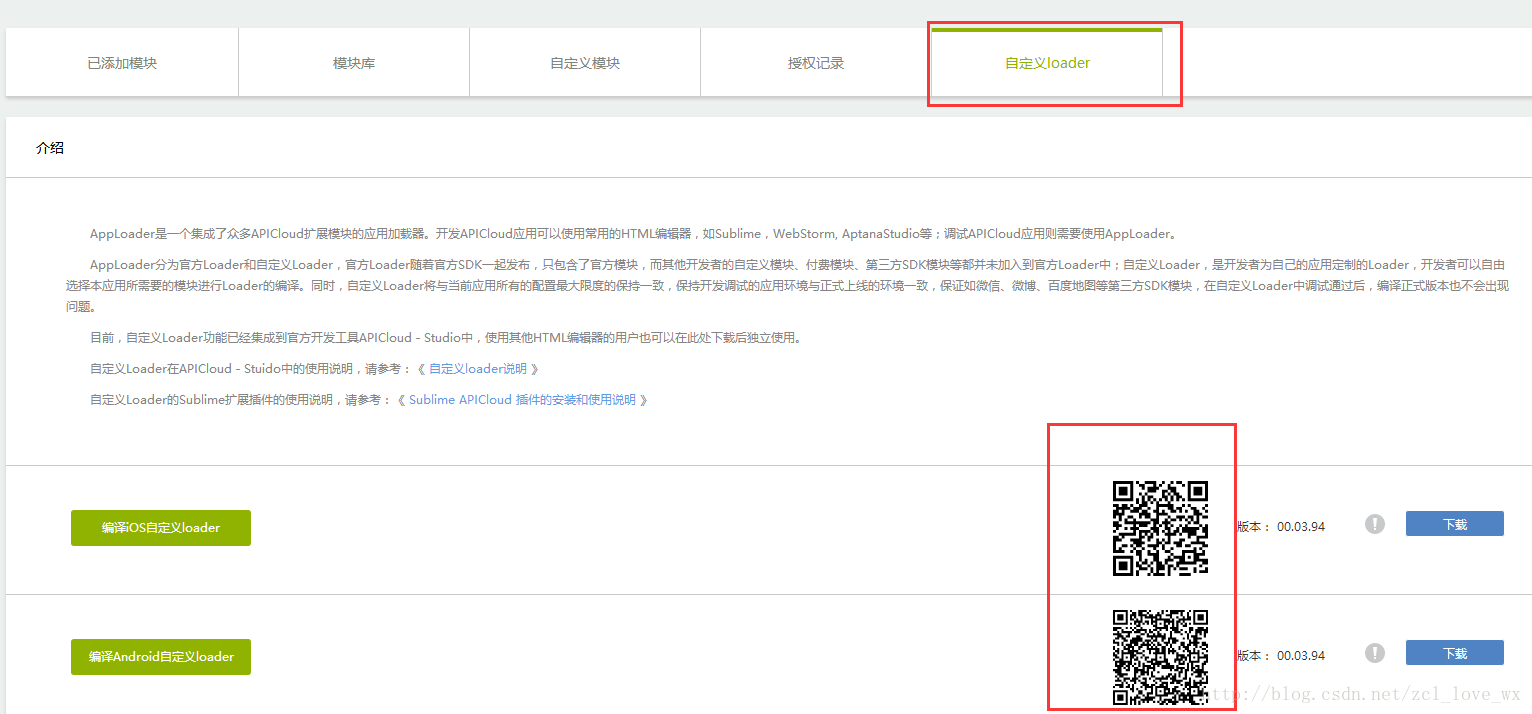Click the 编译Android自定义loader button
This screenshot has width=1532, height=714.
point(161,657)
